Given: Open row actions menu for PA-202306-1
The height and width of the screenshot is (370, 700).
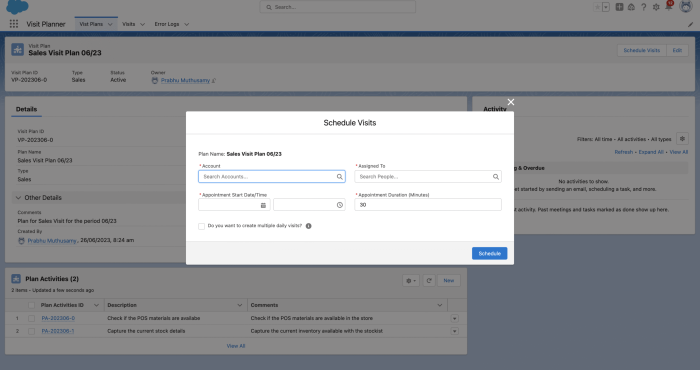Looking at the screenshot, I should click(x=454, y=331).
